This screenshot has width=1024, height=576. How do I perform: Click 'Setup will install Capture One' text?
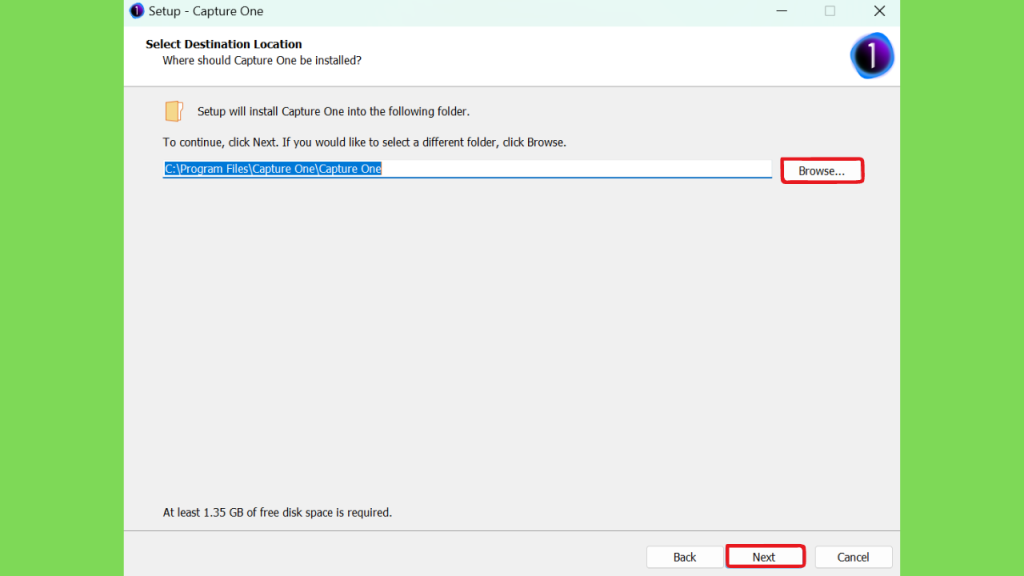334,112
